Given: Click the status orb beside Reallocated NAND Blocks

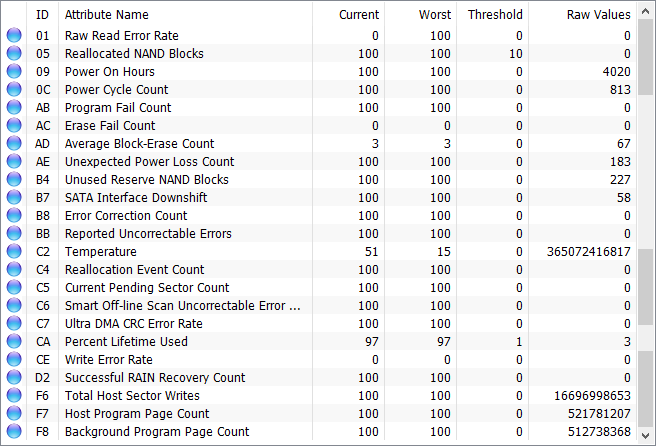Looking at the screenshot, I should (x=14, y=54).
